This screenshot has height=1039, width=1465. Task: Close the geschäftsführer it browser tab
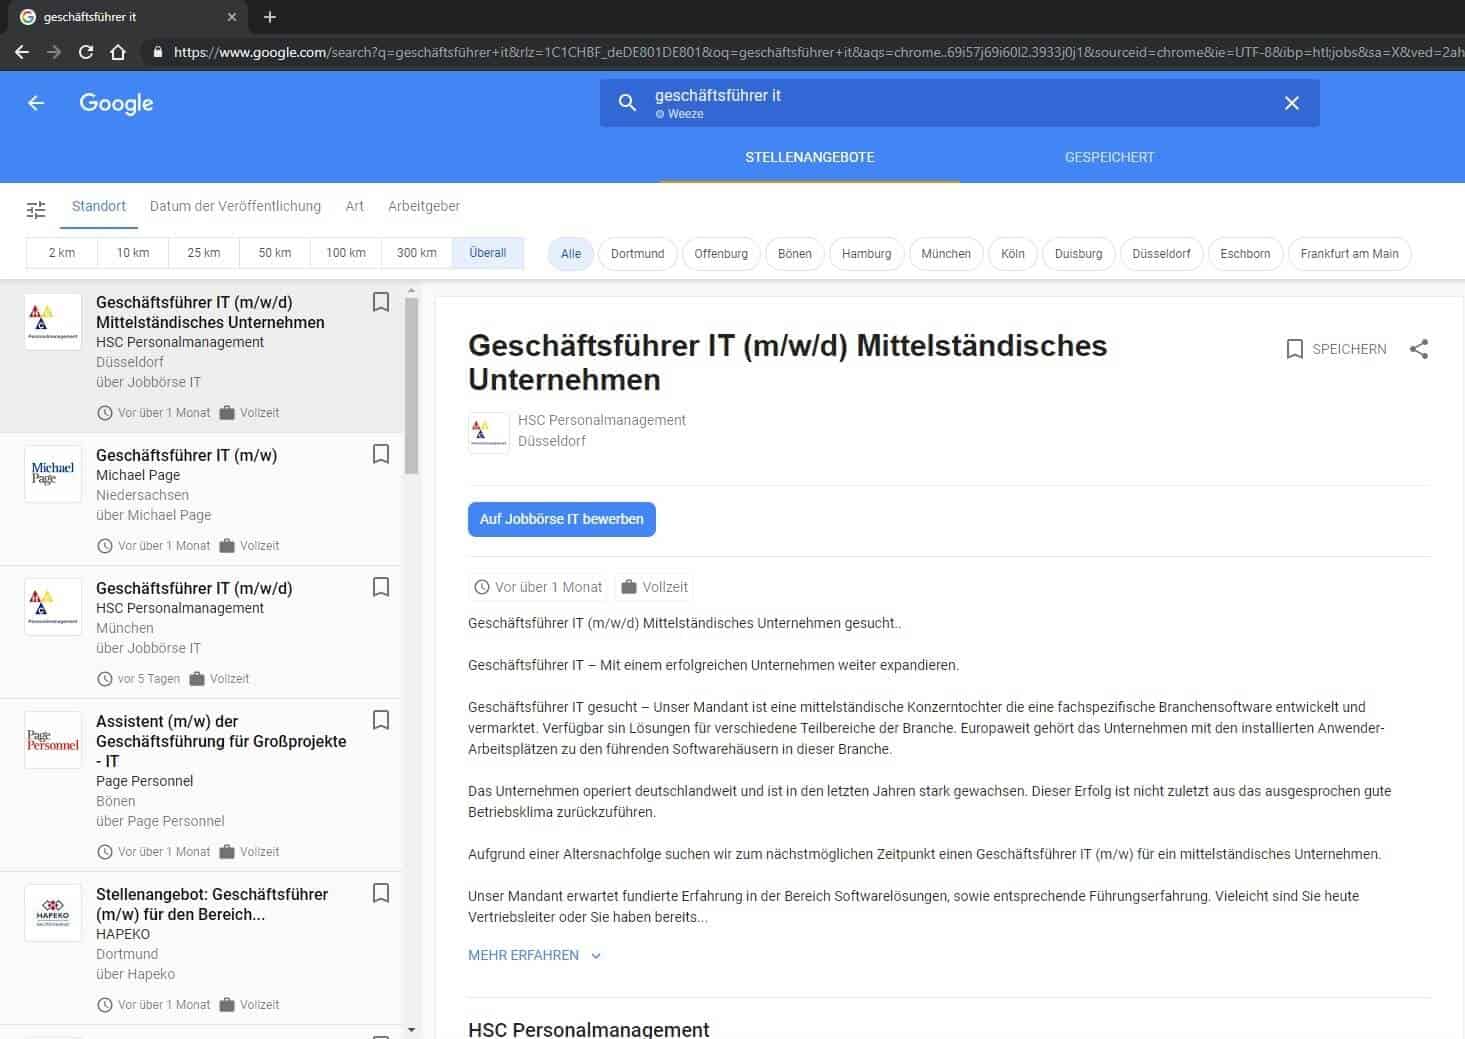coord(232,17)
